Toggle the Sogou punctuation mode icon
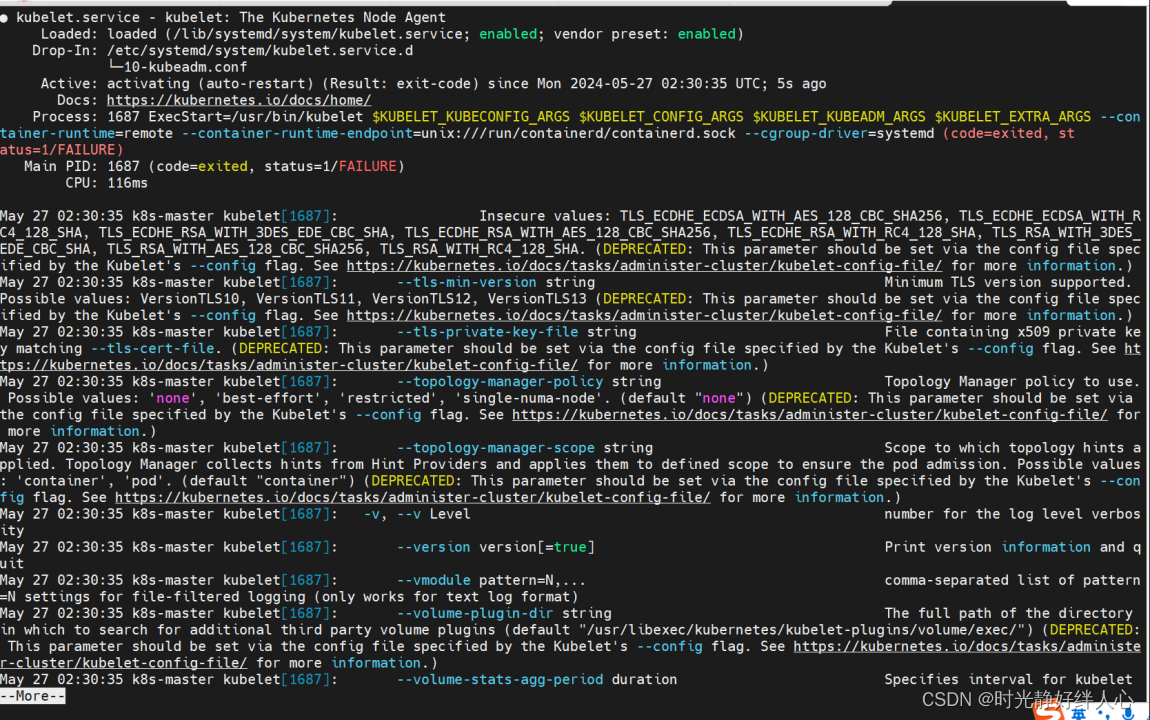1150x720 pixels. [x=1104, y=714]
